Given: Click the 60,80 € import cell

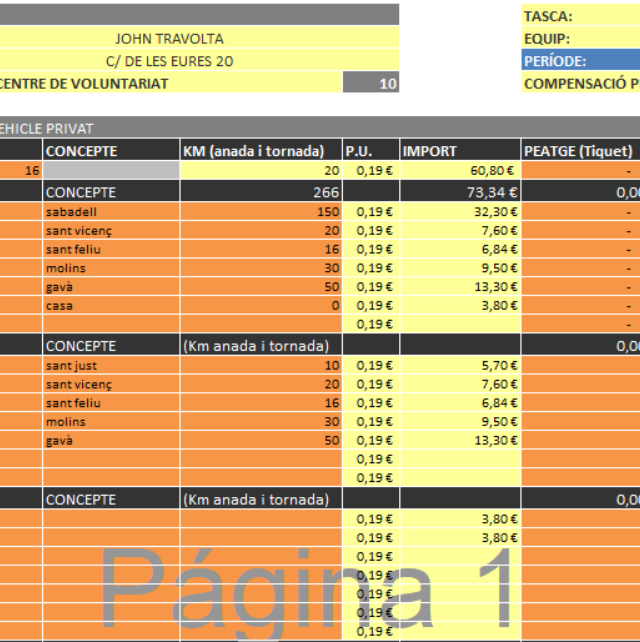Looking at the screenshot, I should (x=460, y=171).
